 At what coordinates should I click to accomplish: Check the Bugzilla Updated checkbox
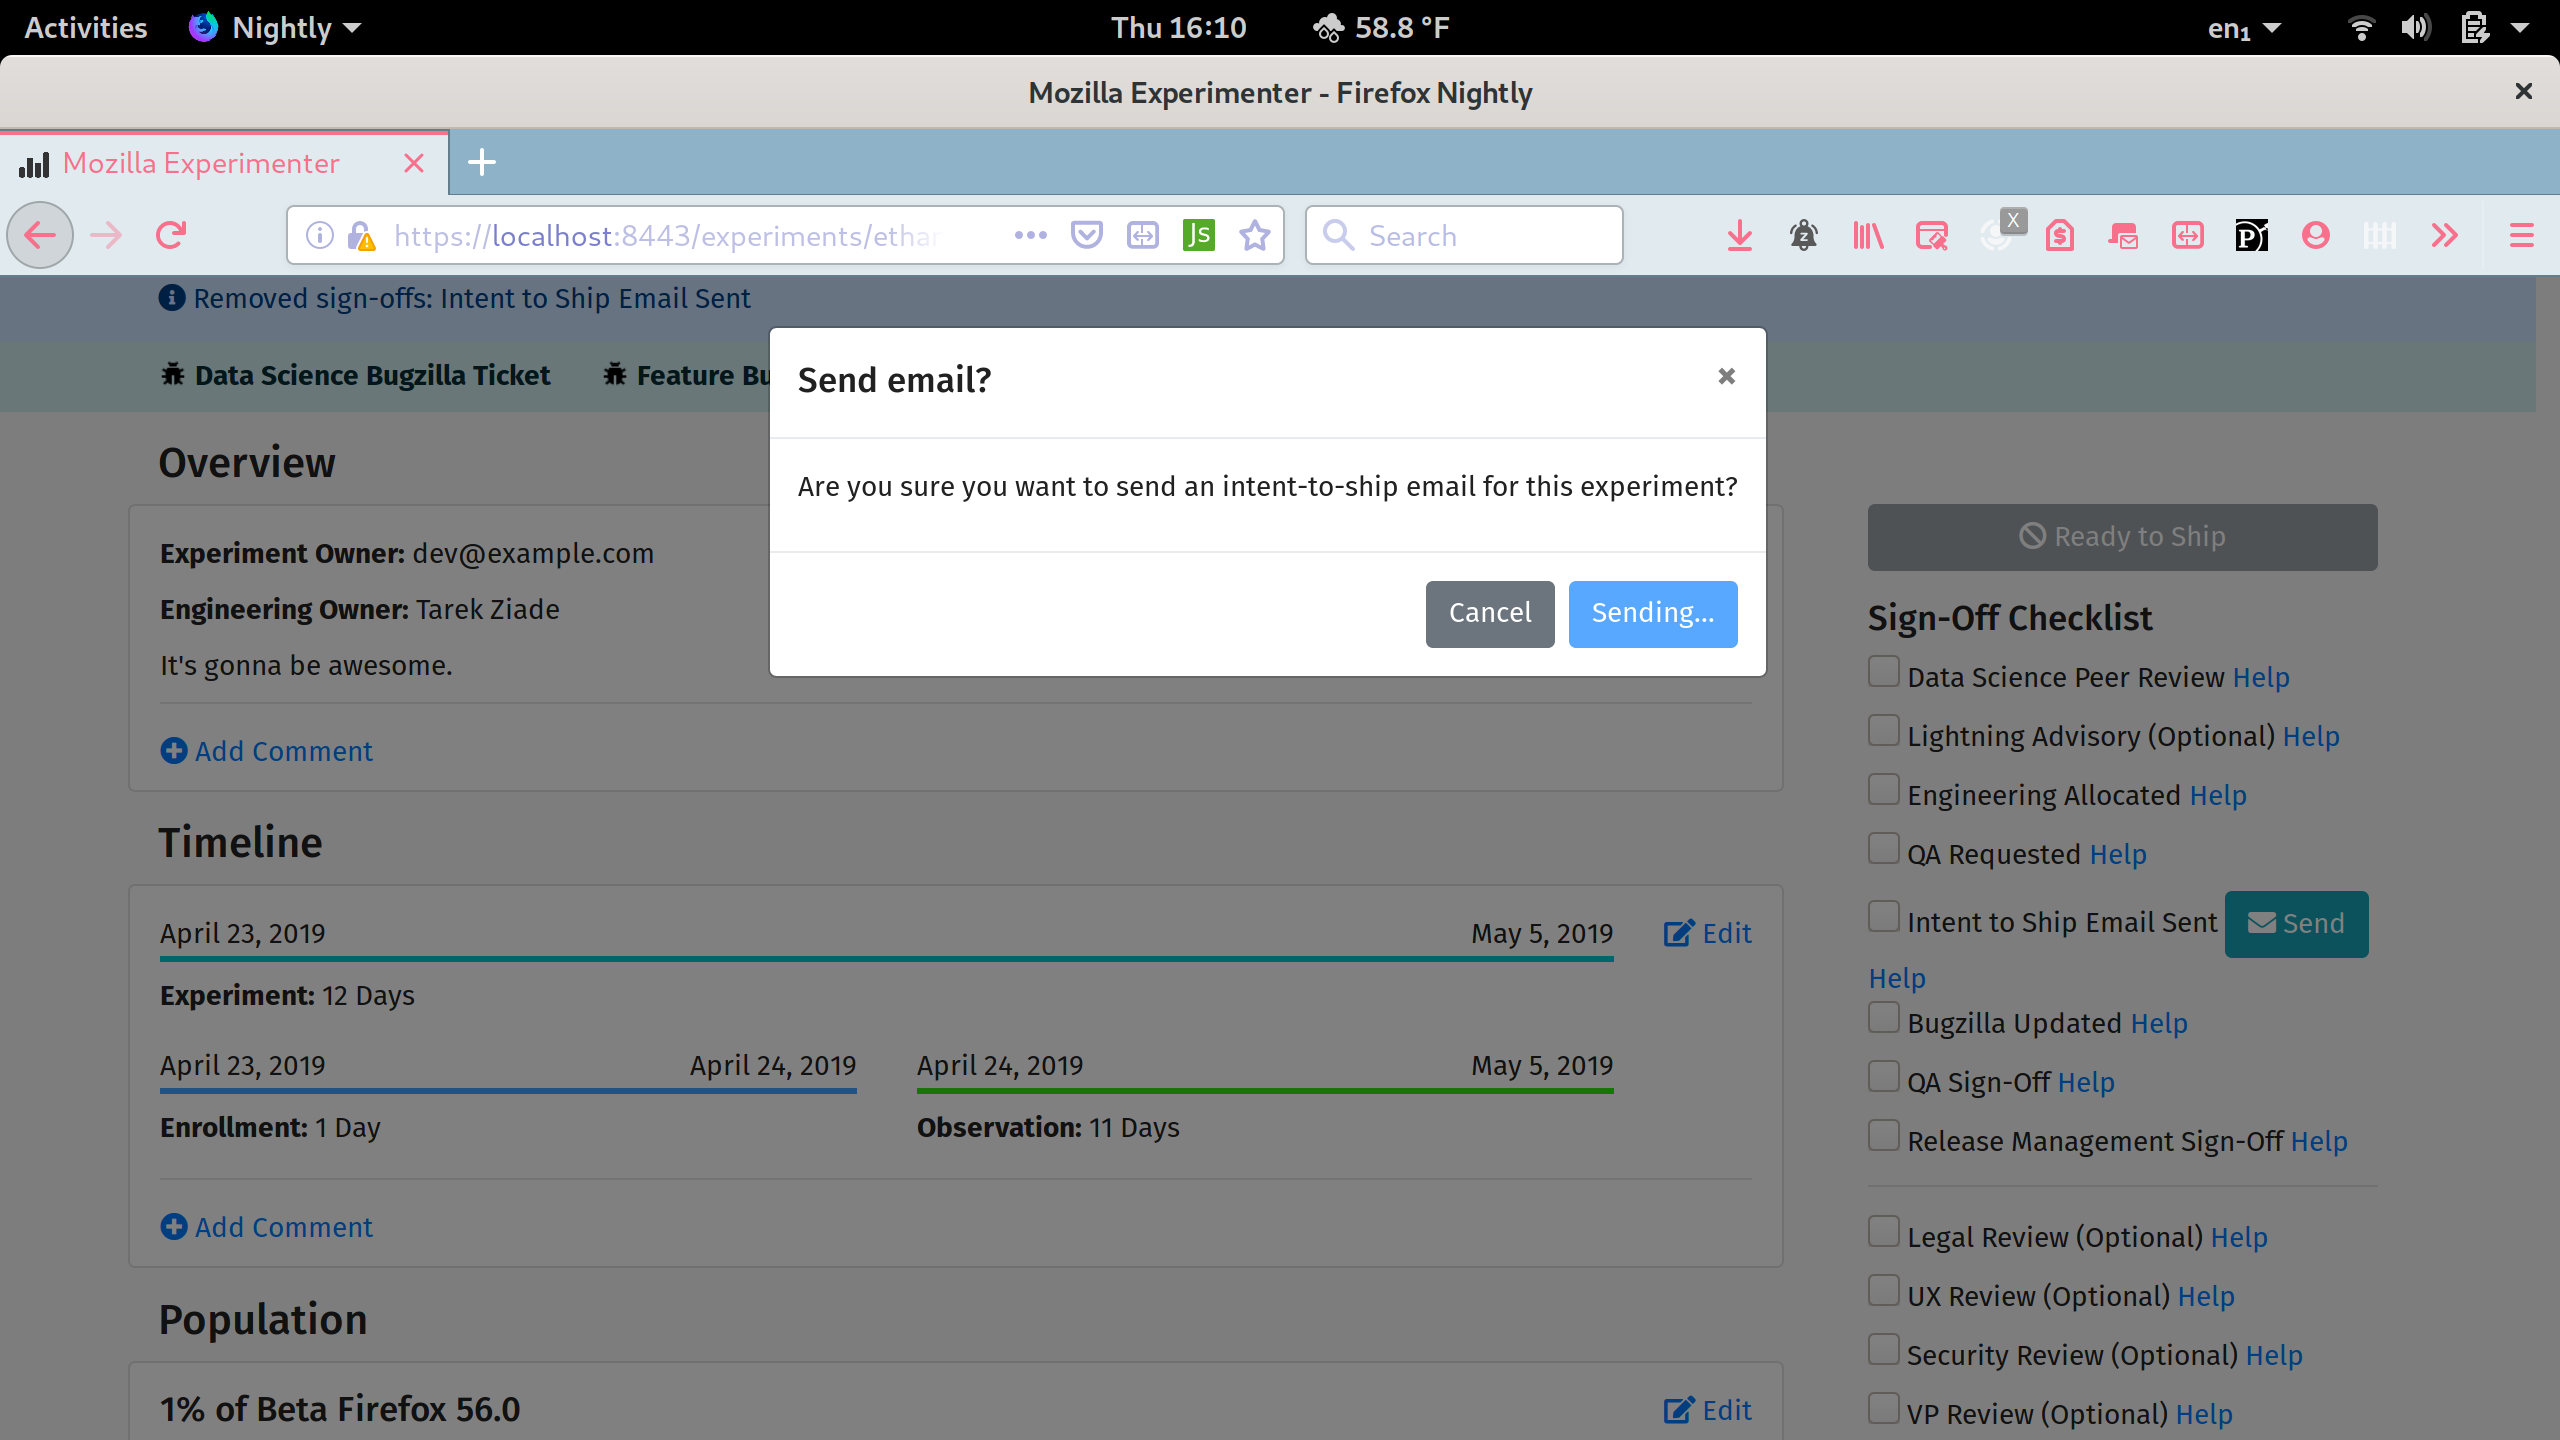click(1884, 1018)
